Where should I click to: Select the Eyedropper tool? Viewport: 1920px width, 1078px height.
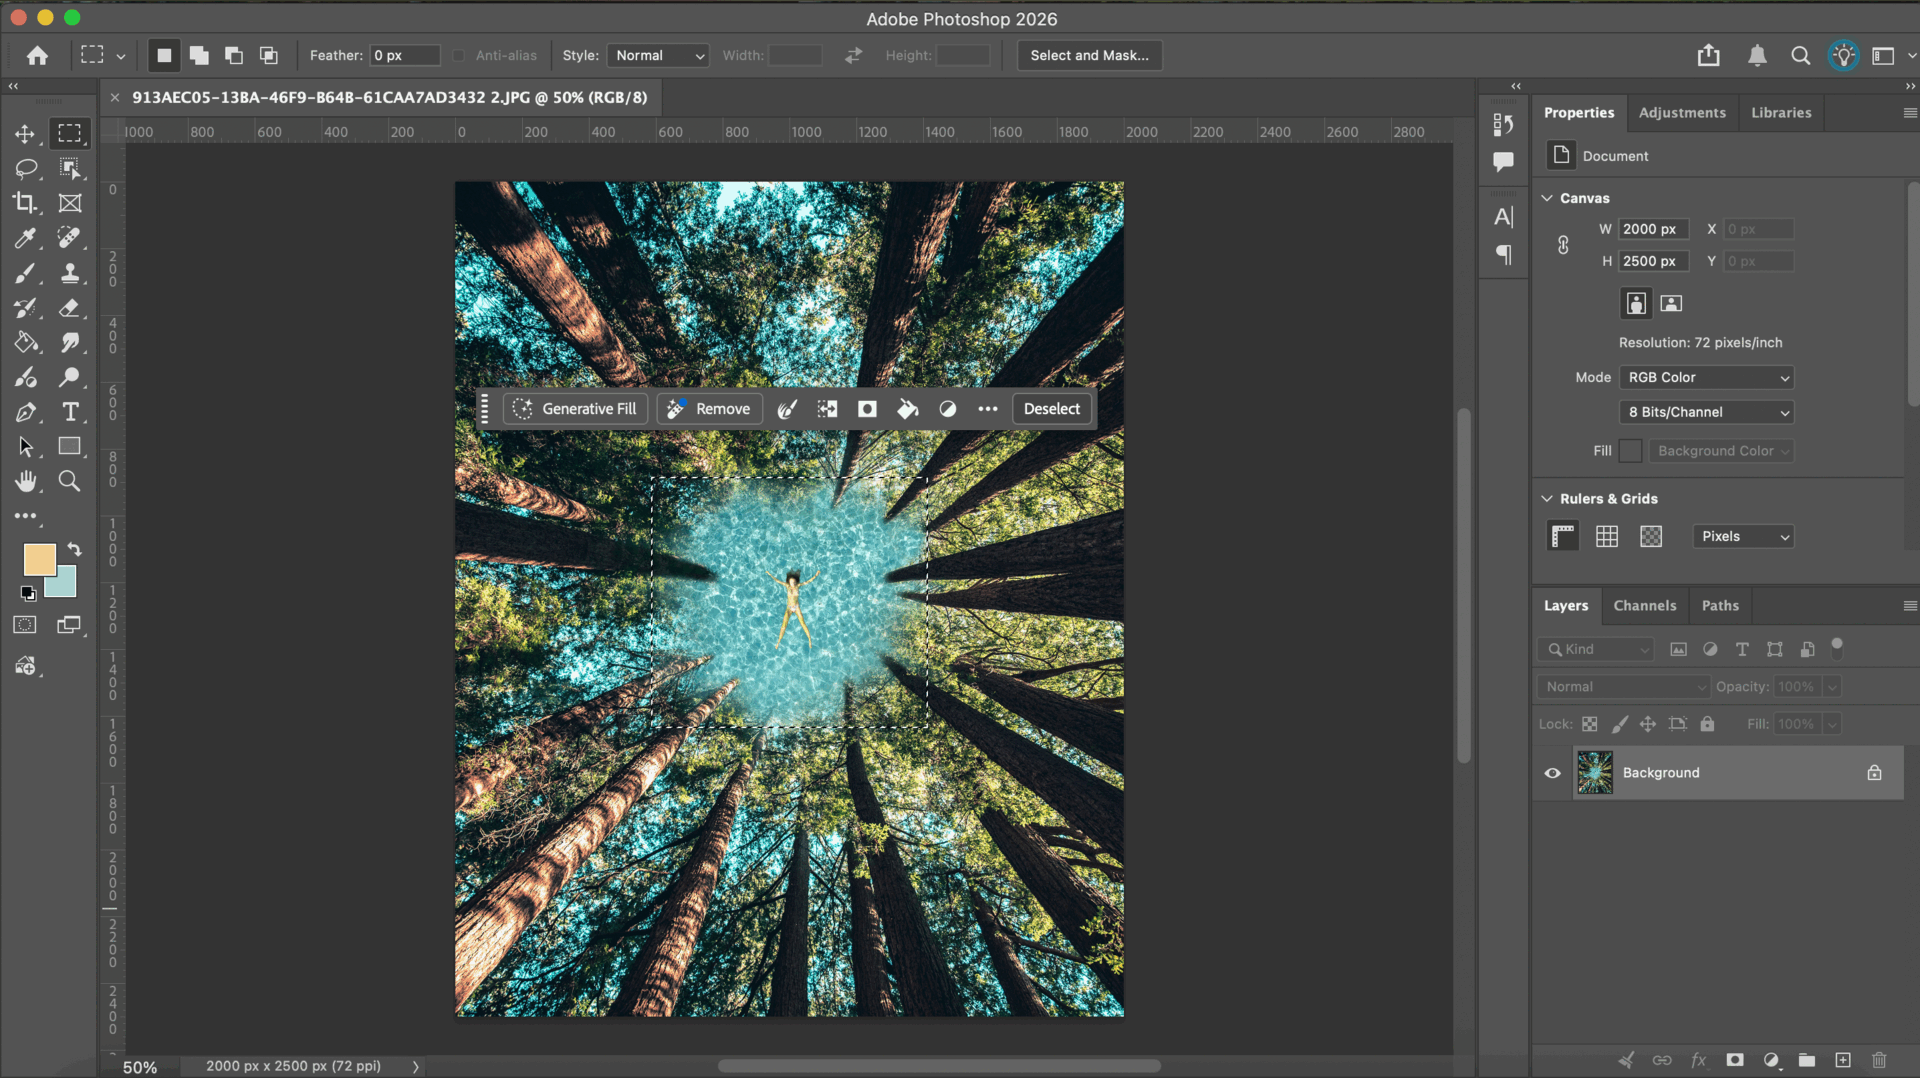click(x=25, y=238)
